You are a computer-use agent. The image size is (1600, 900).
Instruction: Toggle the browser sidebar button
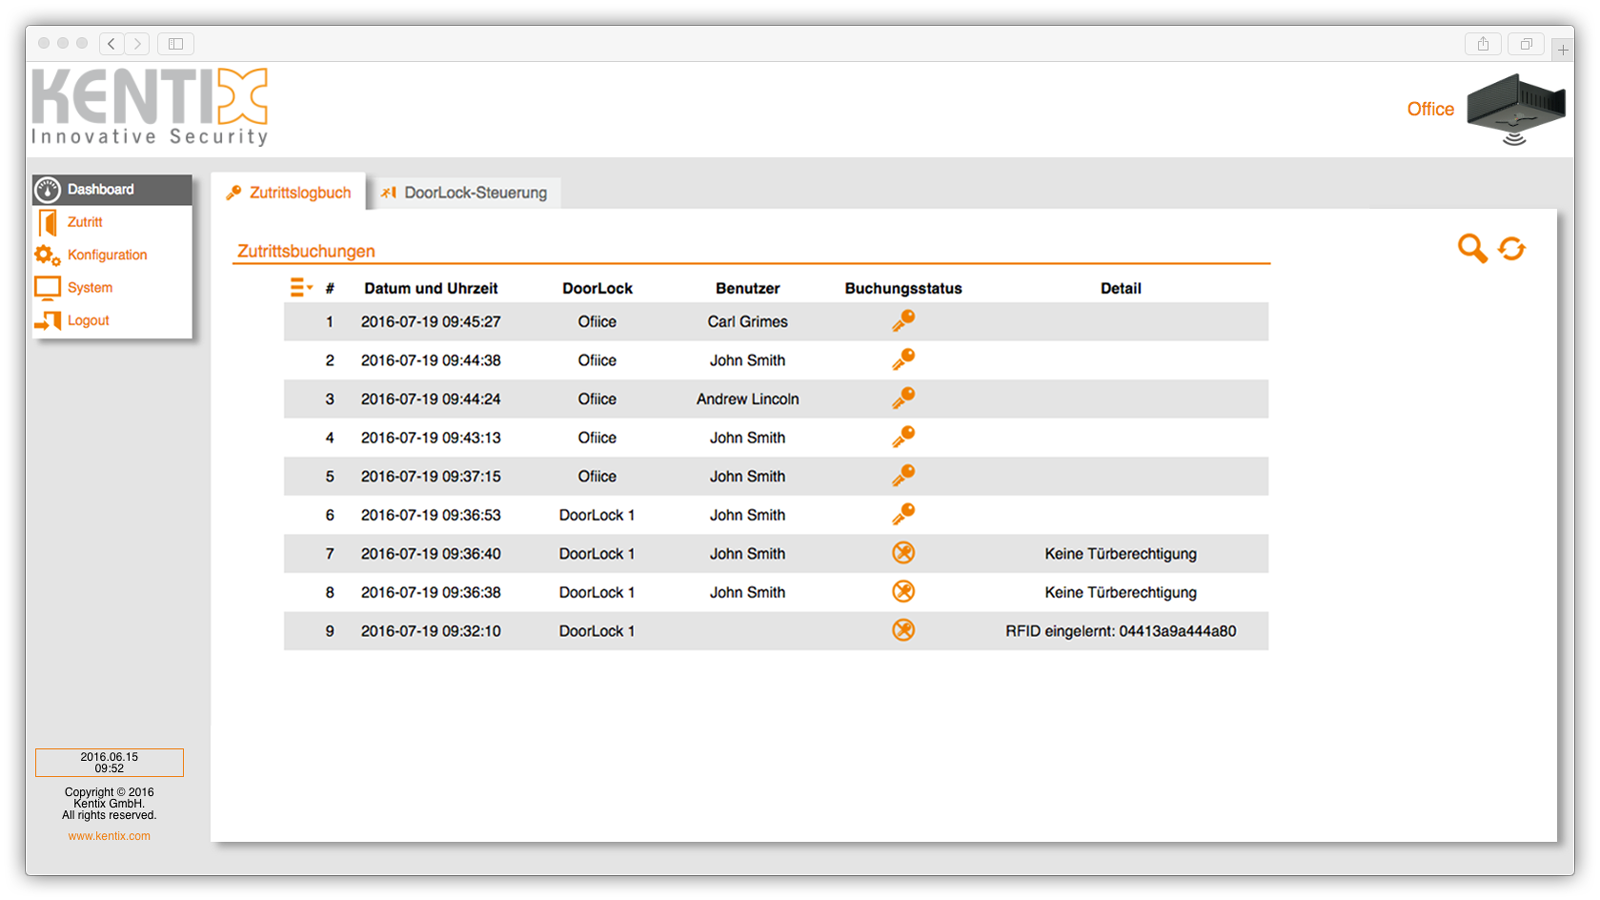[175, 44]
